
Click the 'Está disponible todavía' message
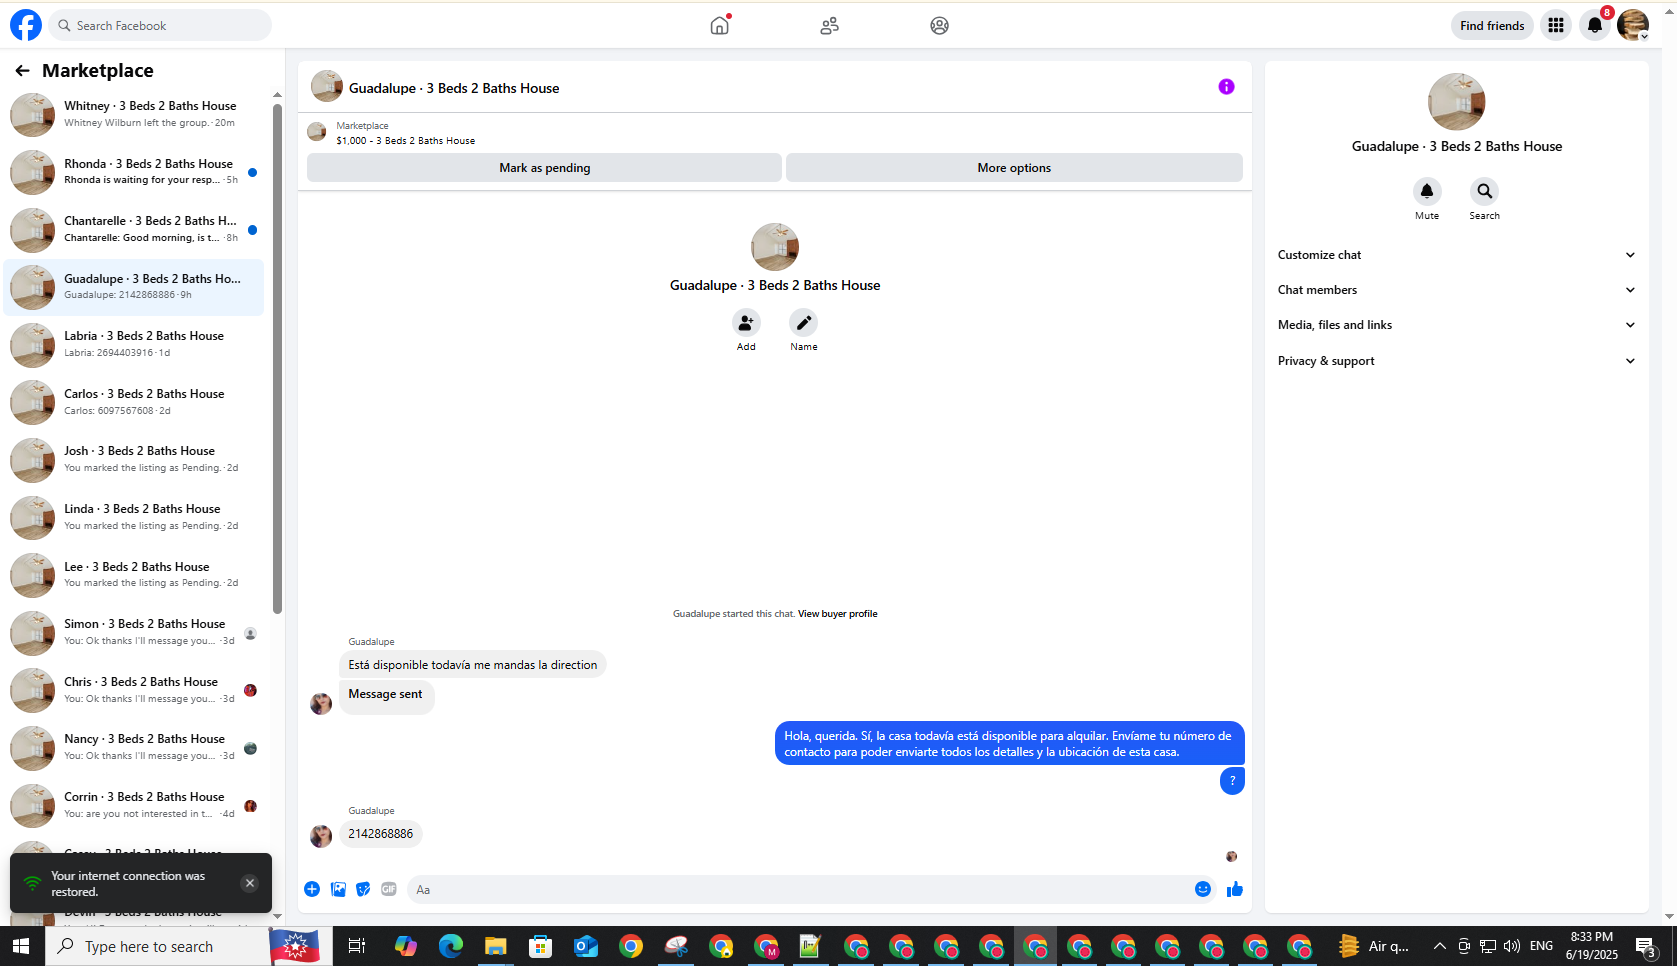pyautogui.click(x=473, y=665)
